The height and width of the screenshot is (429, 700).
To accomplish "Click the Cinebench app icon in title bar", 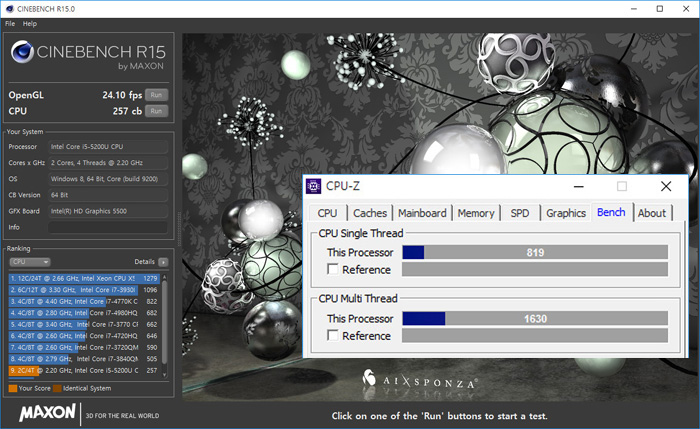I will tap(9, 8).
